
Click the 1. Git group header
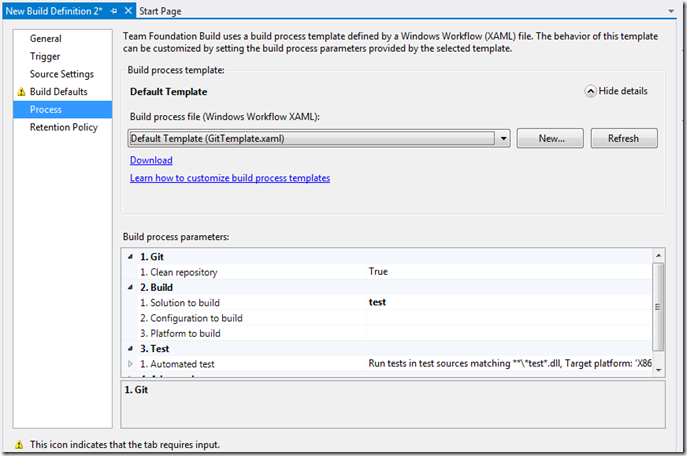click(x=152, y=257)
